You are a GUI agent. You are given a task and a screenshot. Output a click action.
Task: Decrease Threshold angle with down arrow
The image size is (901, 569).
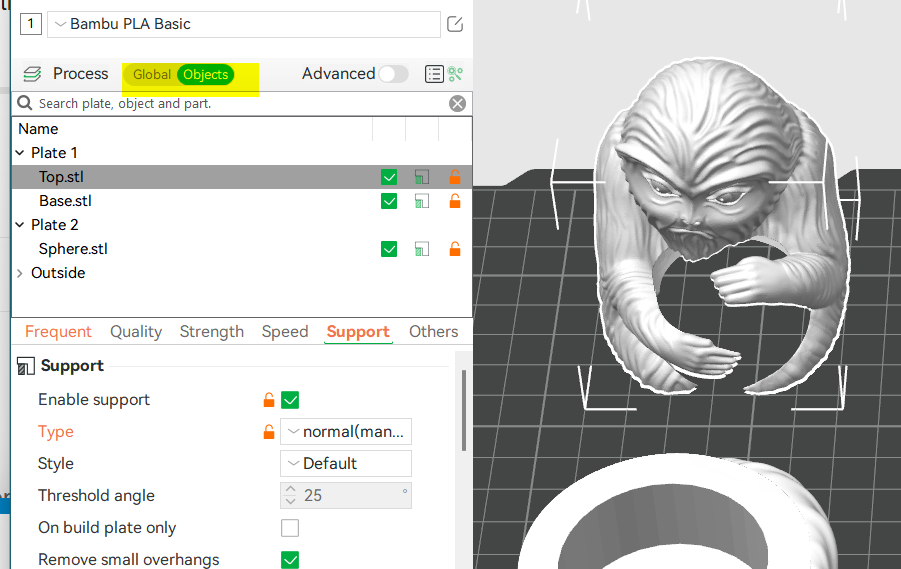tap(291, 501)
